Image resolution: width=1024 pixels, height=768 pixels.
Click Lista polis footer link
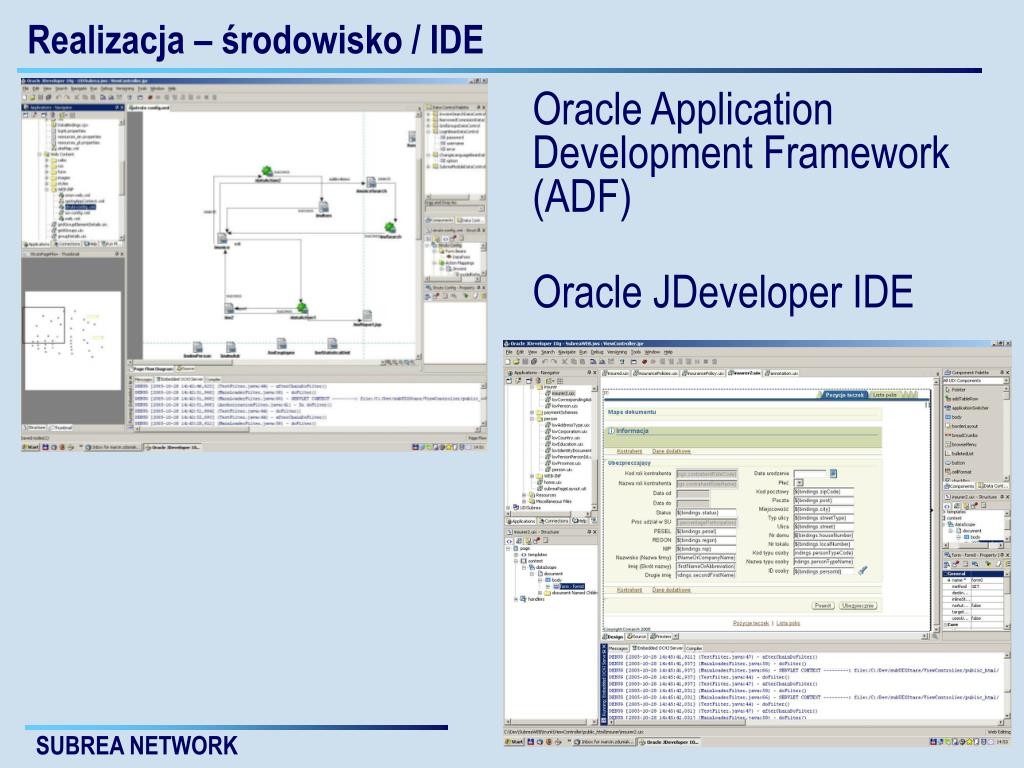(788, 623)
